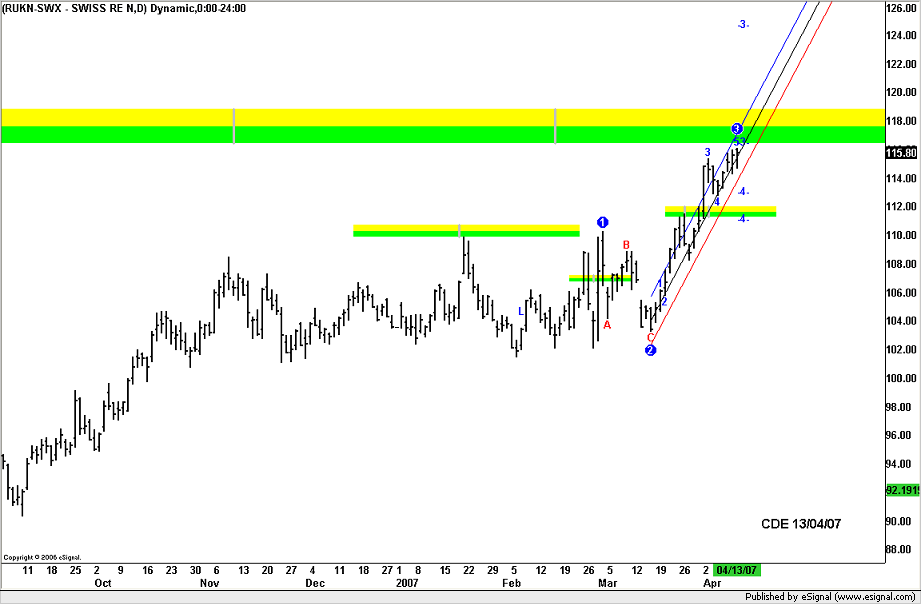Image resolution: width=921 pixels, height=604 pixels.
Task: Click the RUKN-SWX SWISS RE chart title
Action: 124,8
